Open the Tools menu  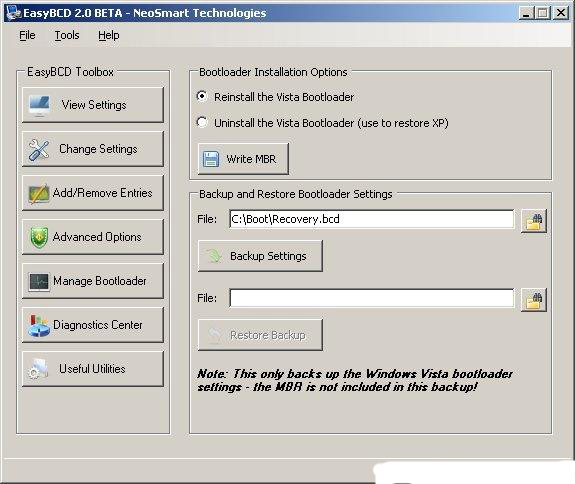(67, 35)
